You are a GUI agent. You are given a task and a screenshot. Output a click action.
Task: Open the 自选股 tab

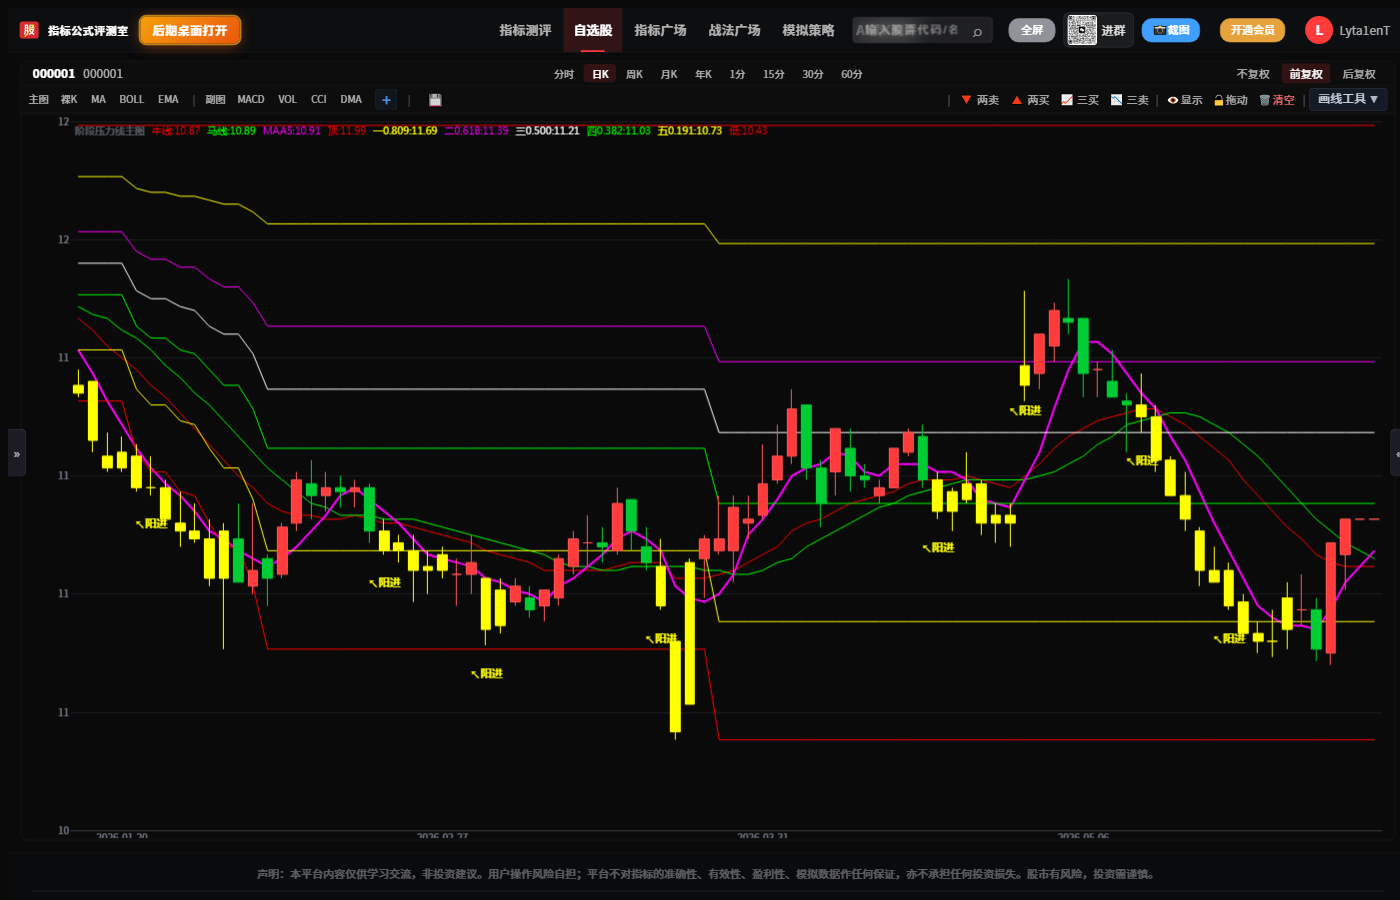(593, 30)
